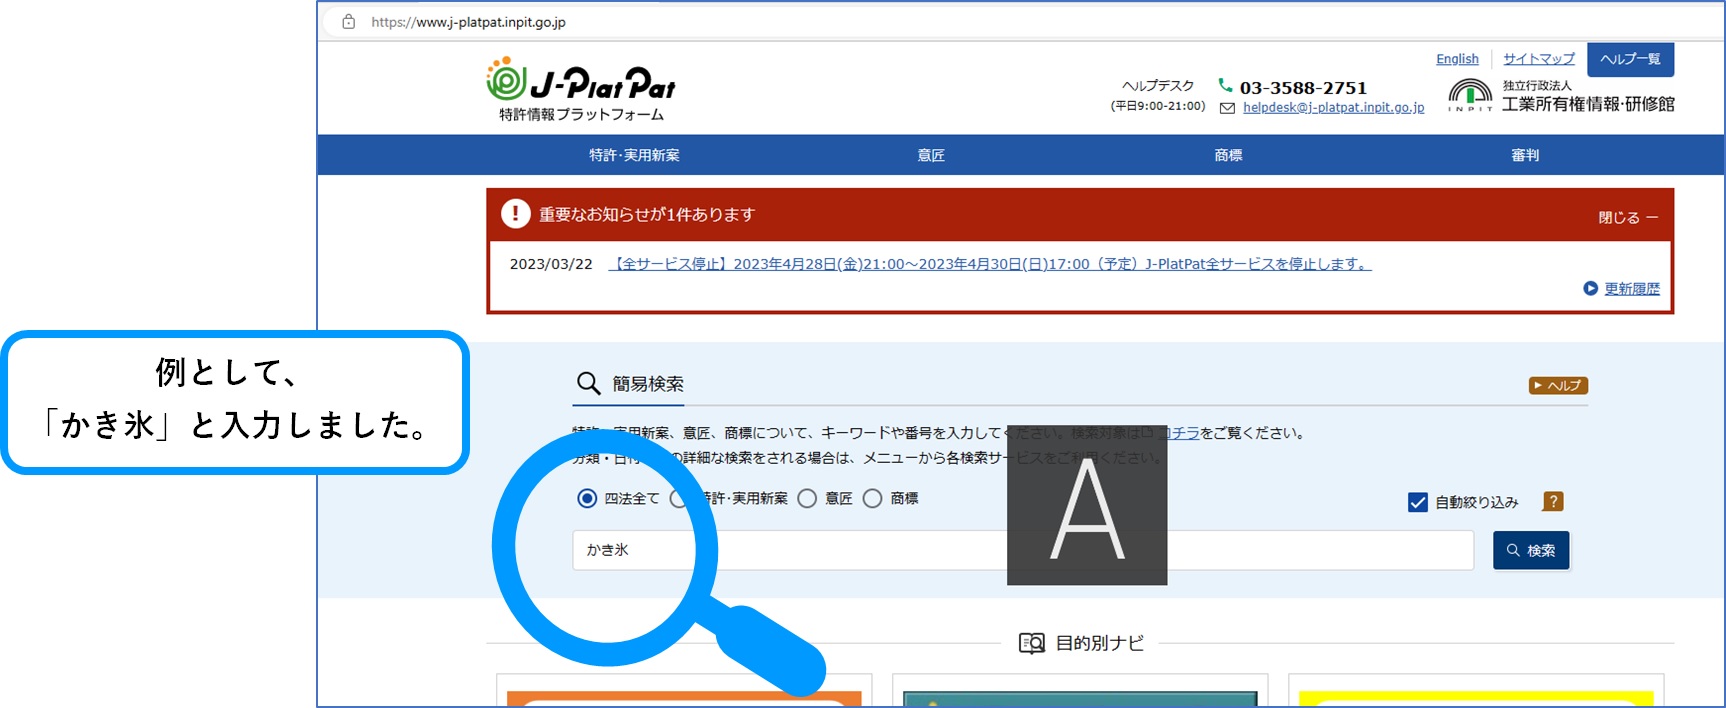This screenshot has width=1726, height=708.
Task: Click the 目的別ナビ heading text
Action: tap(1100, 643)
